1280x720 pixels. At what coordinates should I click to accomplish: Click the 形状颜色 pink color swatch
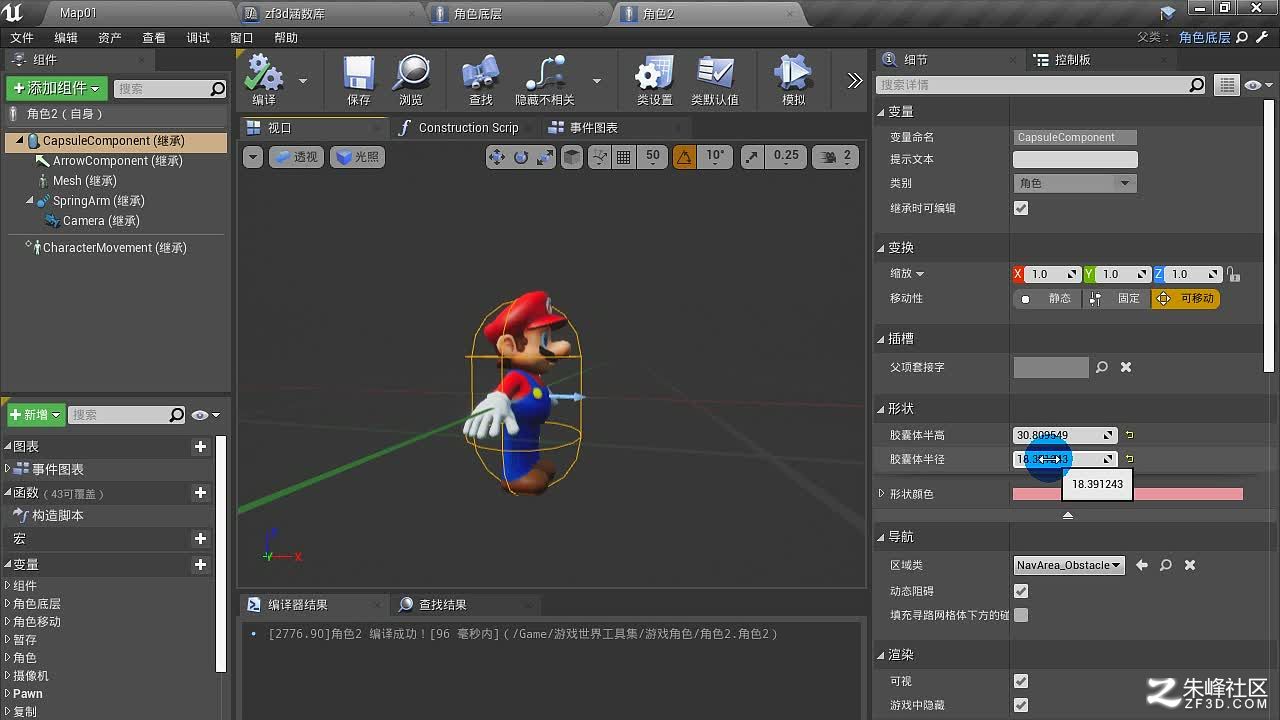[1128, 494]
